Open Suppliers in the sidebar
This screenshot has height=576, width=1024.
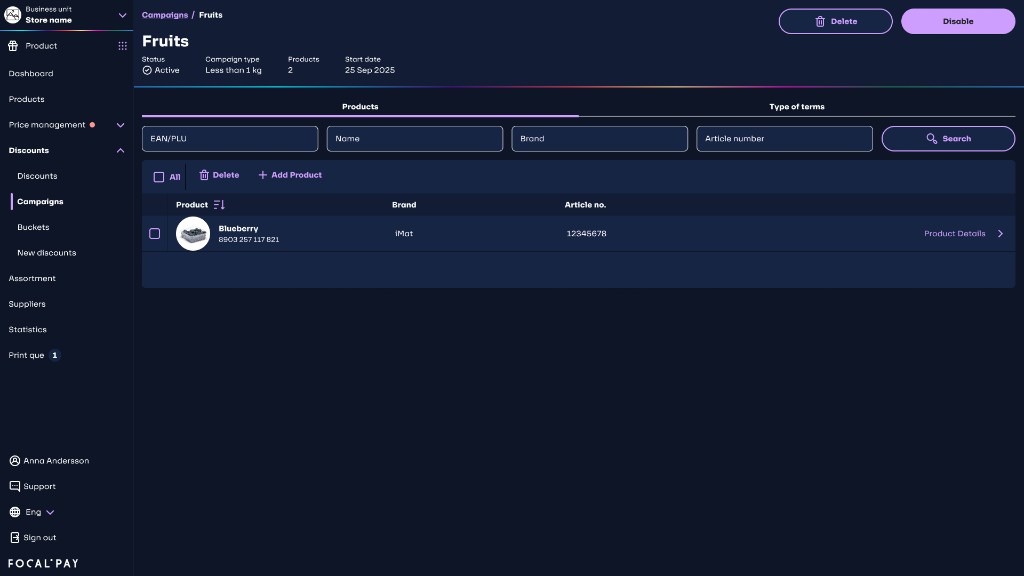(27, 304)
